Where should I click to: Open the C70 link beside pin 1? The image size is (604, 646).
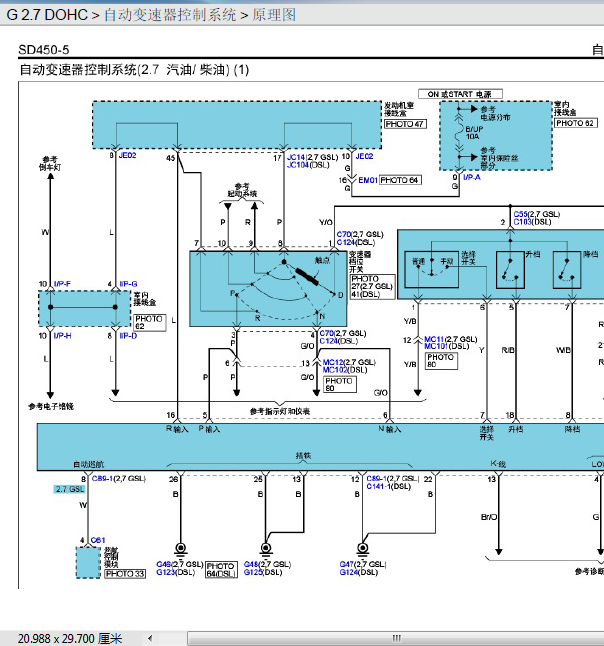[344, 234]
